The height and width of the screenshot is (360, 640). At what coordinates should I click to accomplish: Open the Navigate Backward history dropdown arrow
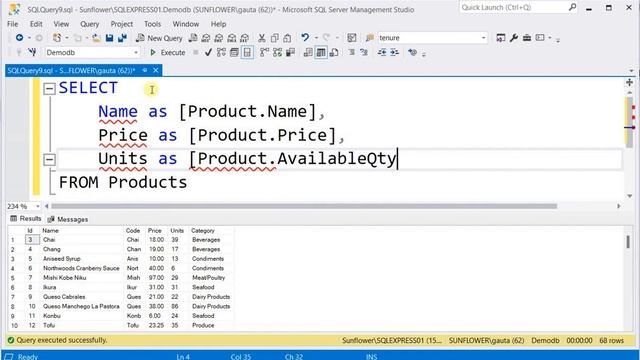tap(29, 38)
